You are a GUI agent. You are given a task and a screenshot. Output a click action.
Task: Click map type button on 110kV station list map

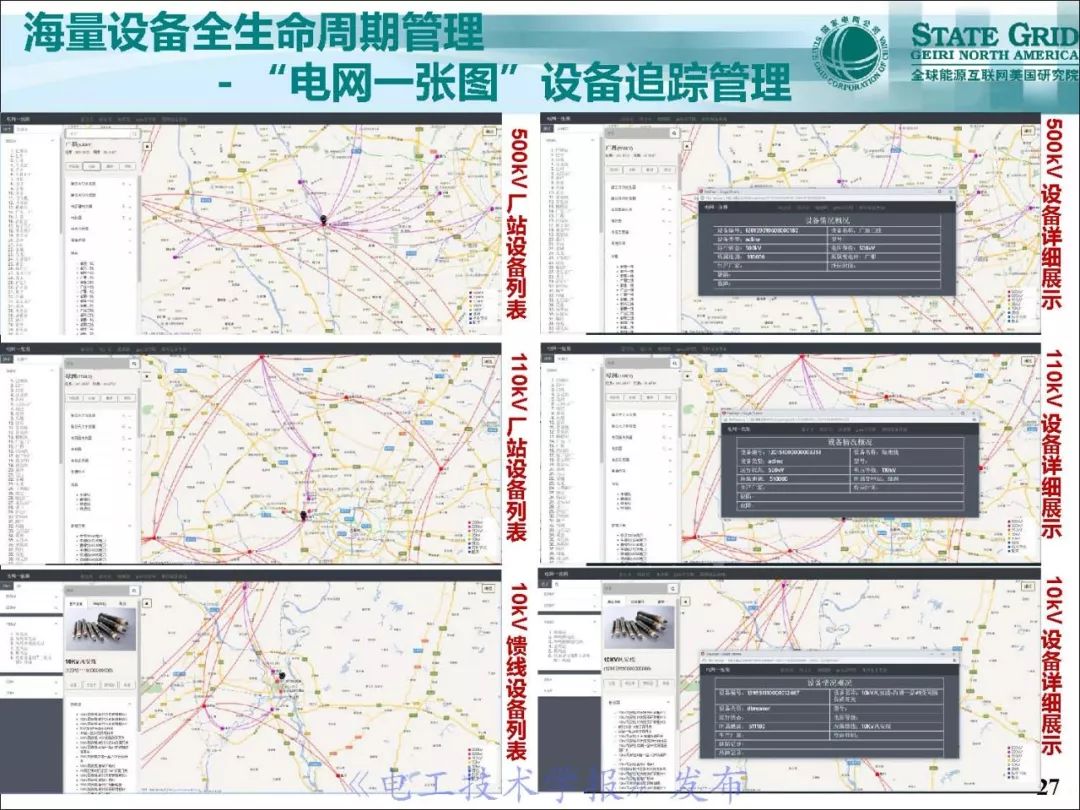click(490, 361)
